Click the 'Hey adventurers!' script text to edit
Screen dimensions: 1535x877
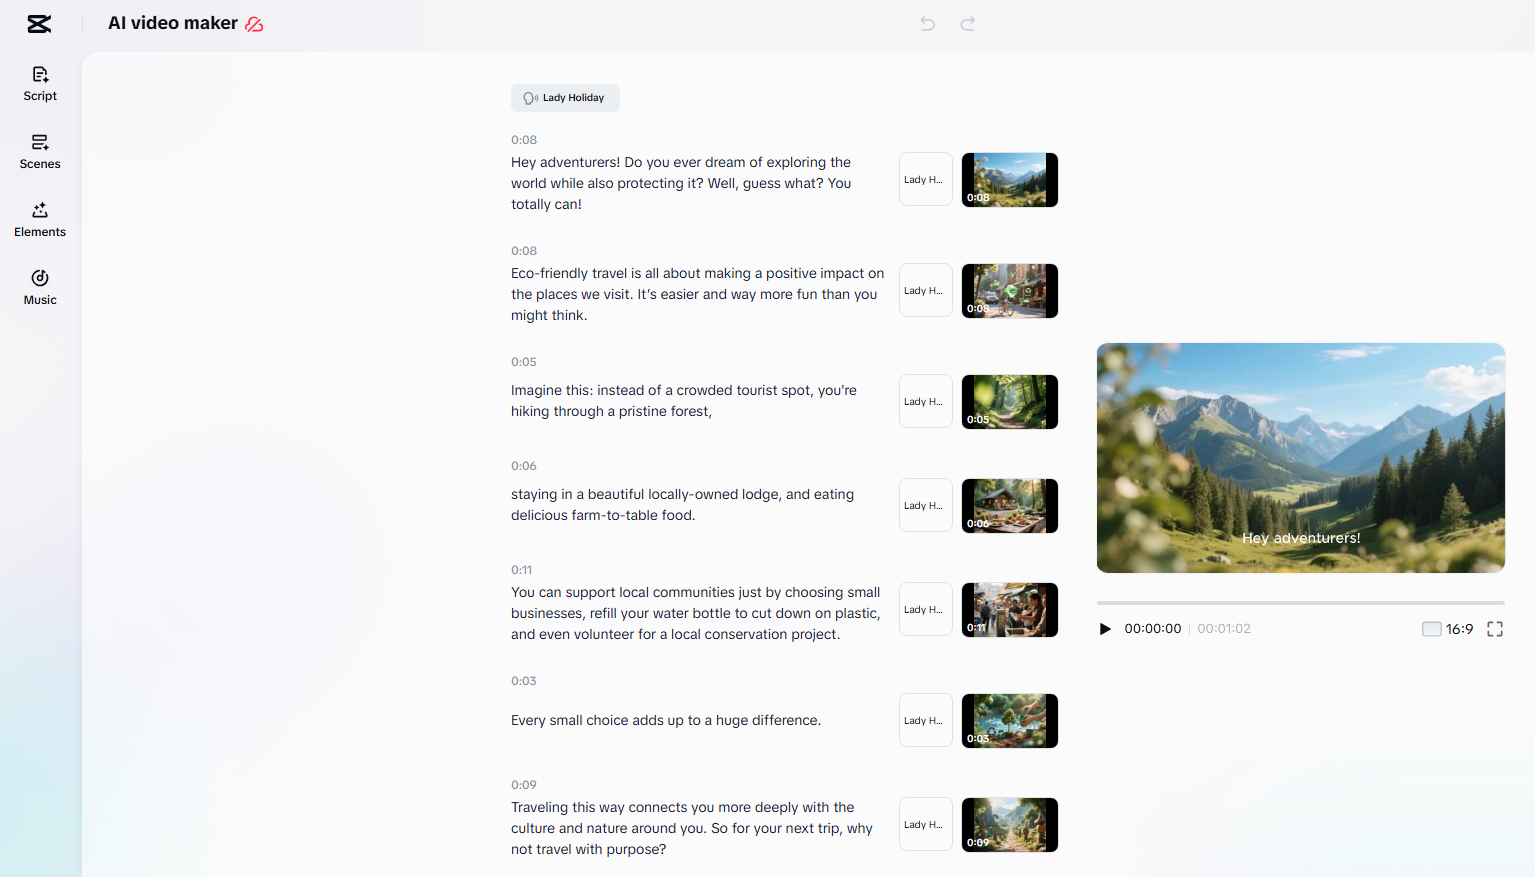coord(681,183)
